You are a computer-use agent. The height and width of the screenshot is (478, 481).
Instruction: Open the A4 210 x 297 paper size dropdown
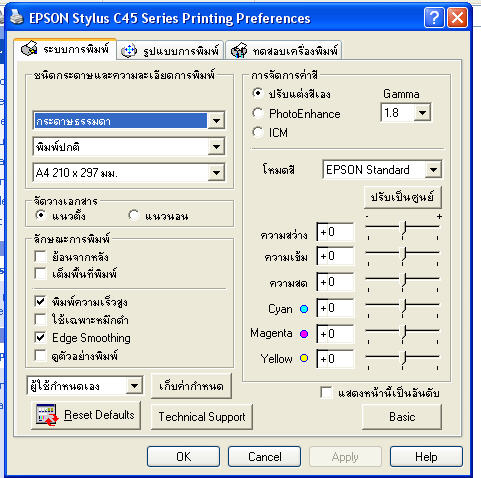pyautogui.click(x=216, y=173)
